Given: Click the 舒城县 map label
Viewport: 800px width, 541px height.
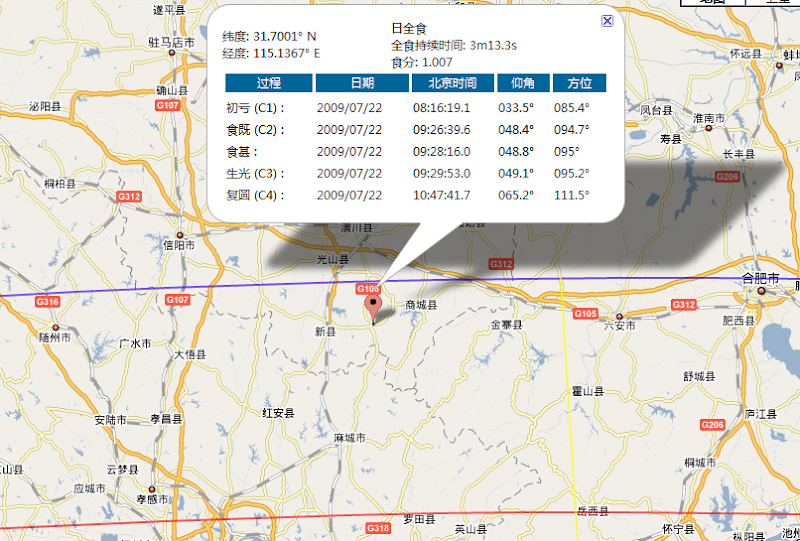Looking at the screenshot, I should (699, 377).
